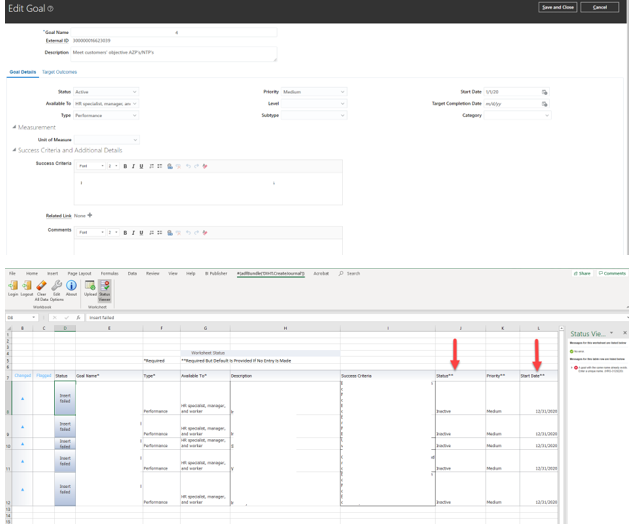Close the Status Viewer pane

click(x=625, y=333)
